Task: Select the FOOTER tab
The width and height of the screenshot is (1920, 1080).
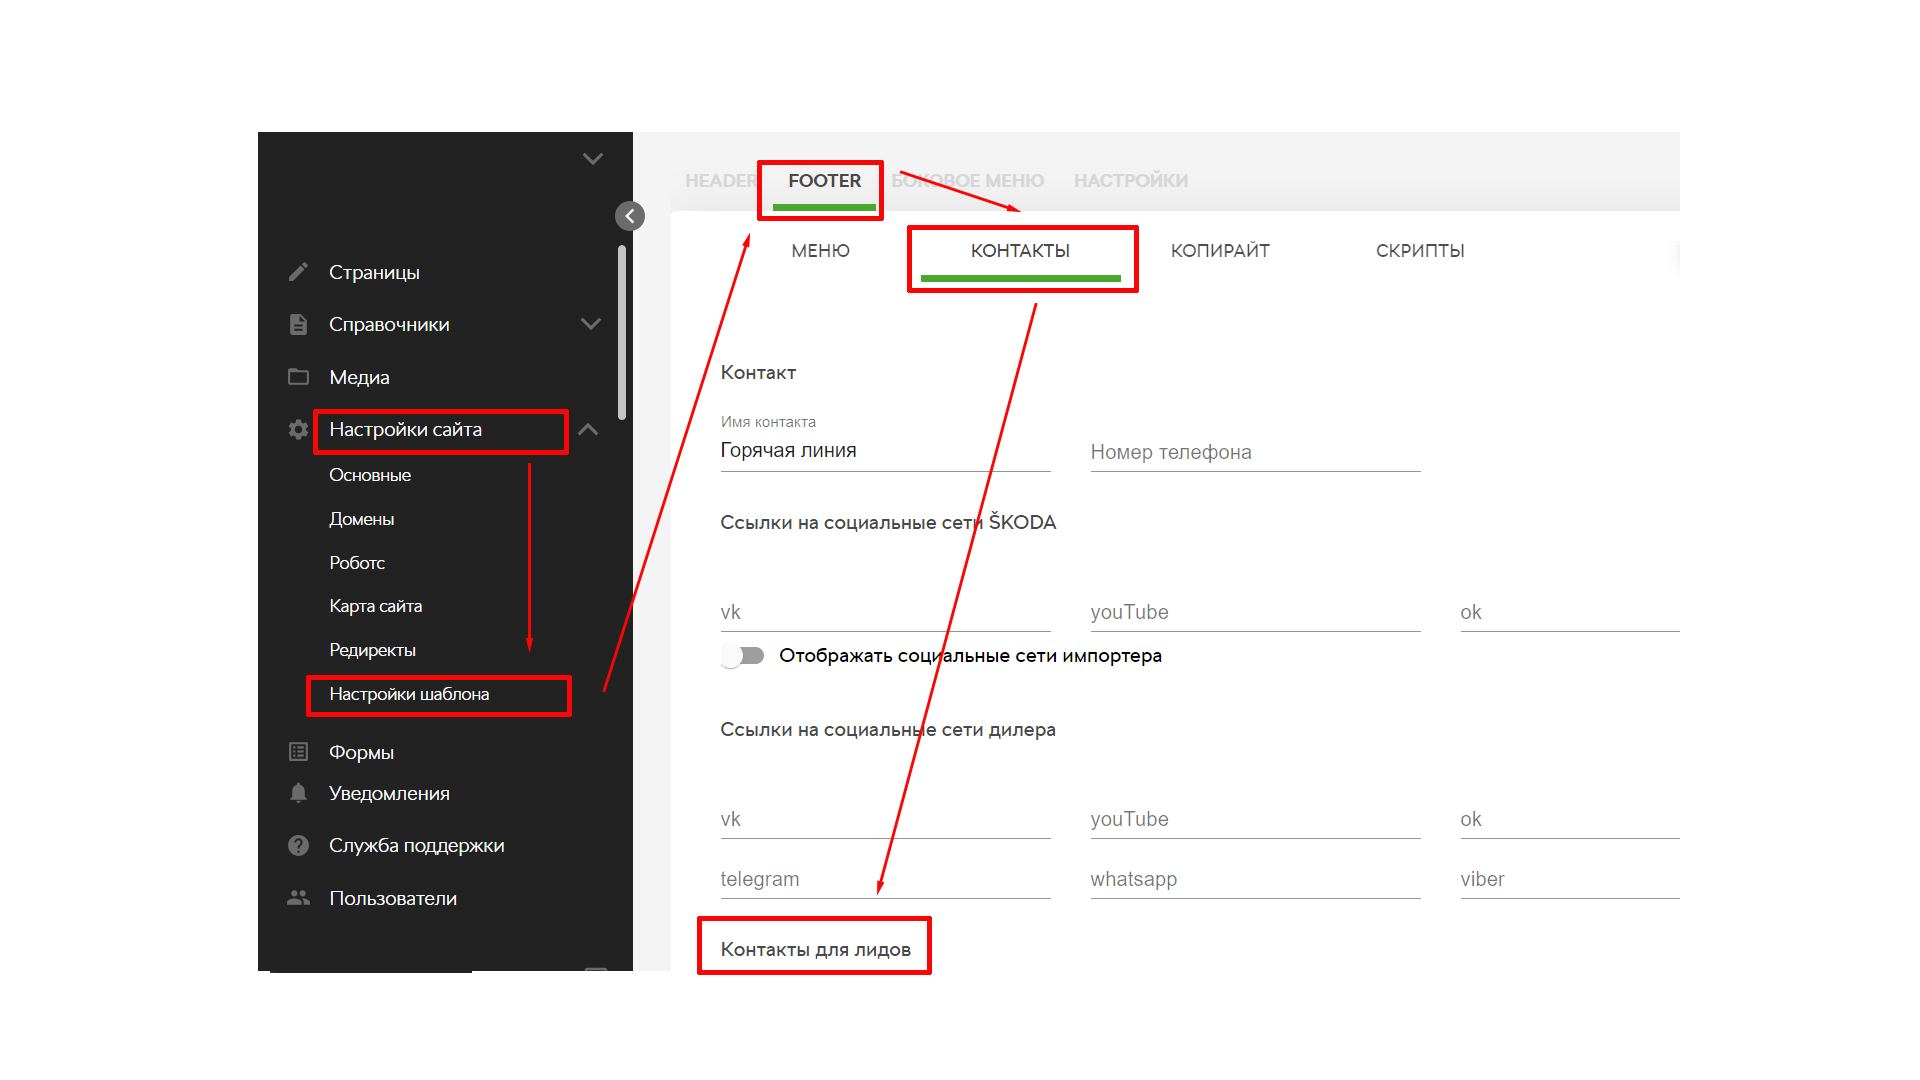Action: tap(824, 181)
